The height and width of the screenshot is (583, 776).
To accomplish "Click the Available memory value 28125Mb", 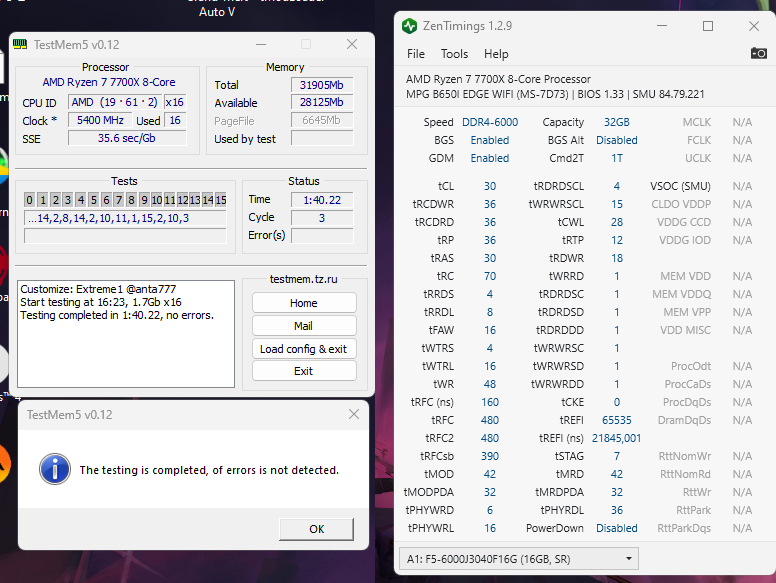I will point(322,102).
